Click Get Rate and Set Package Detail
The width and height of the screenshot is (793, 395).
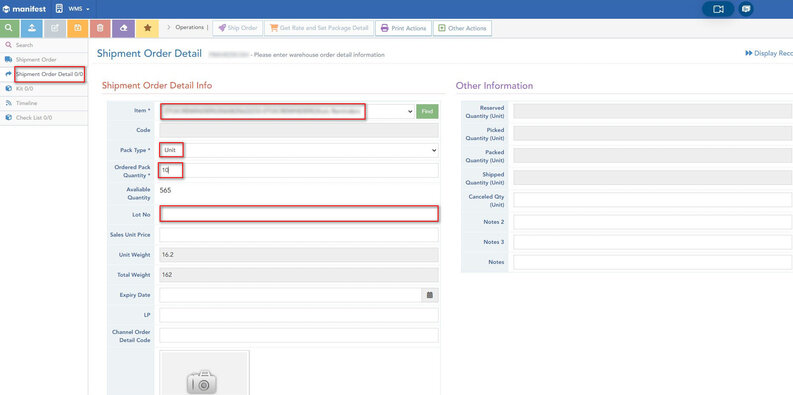(x=319, y=28)
